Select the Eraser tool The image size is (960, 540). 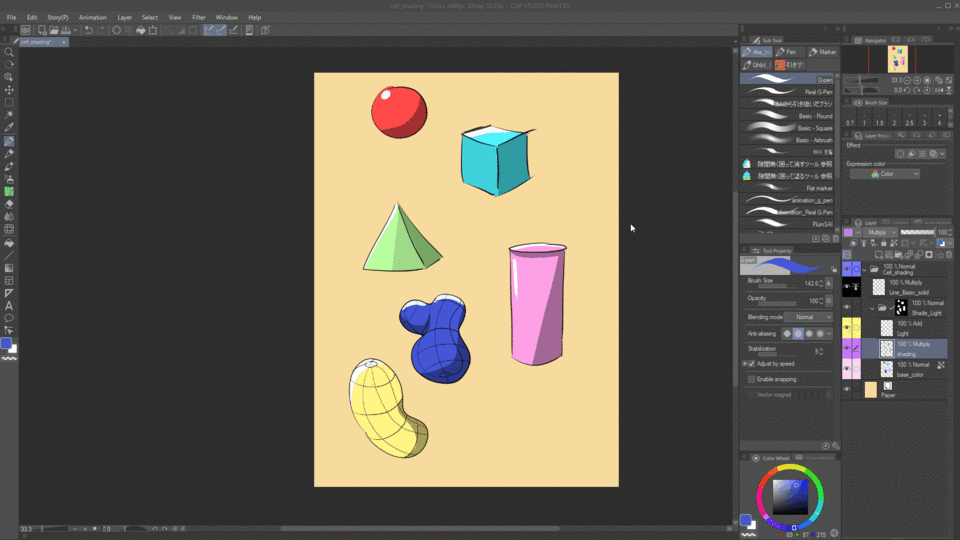coord(9,204)
